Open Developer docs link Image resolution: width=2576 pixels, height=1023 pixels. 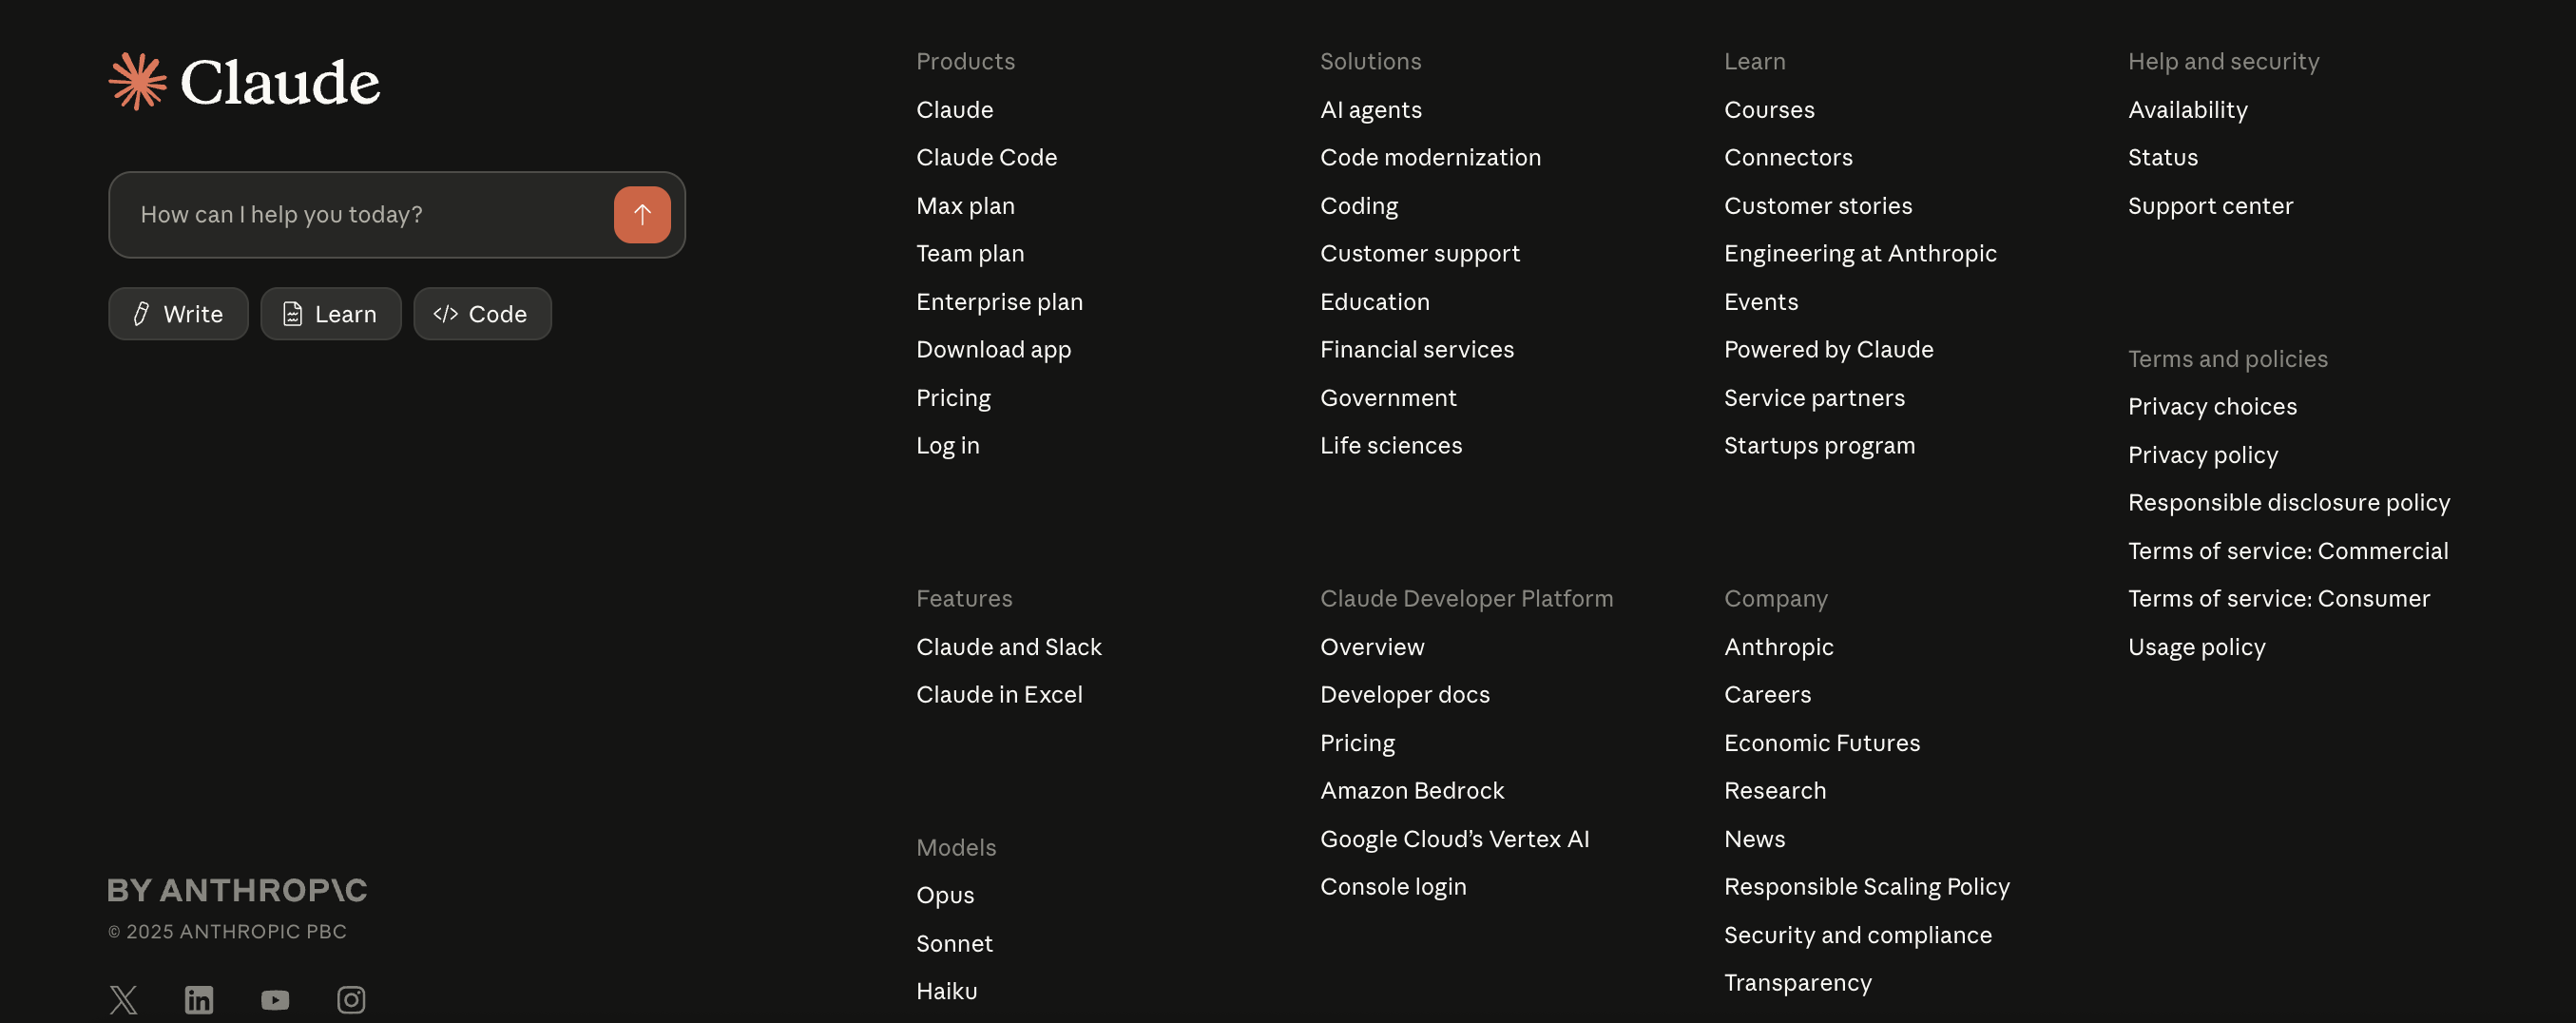coord(1404,694)
